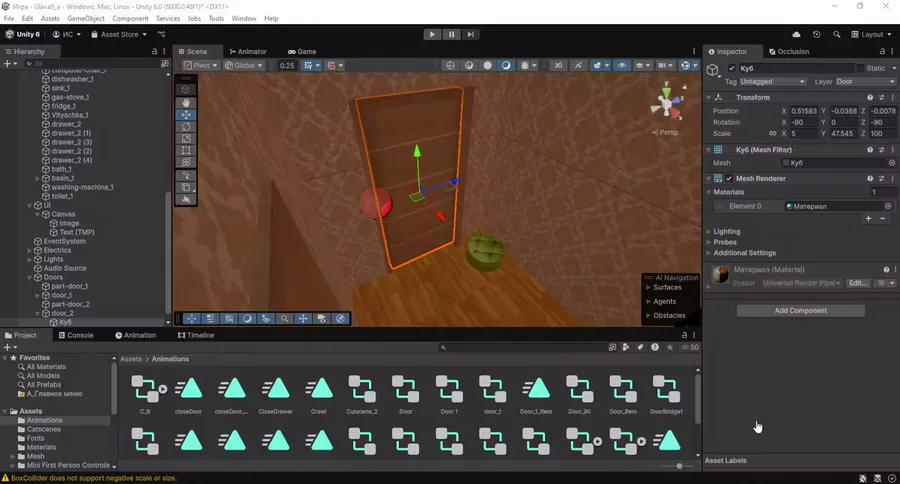The image size is (900, 484).
Task: Click the Pause button
Action: (x=451, y=34)
